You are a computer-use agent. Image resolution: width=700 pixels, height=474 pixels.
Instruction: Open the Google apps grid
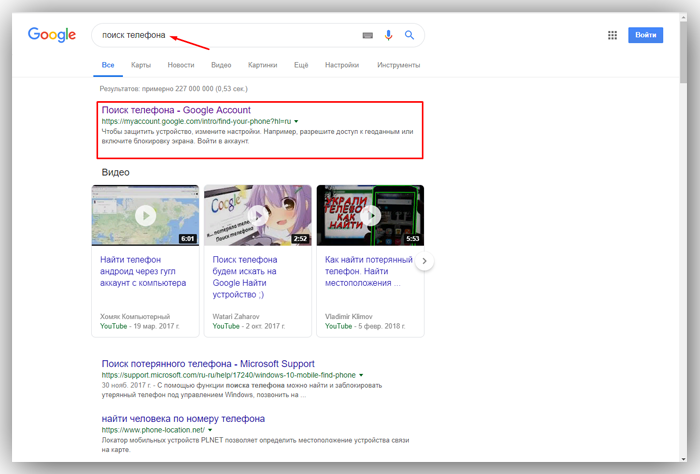coord(612,35)
